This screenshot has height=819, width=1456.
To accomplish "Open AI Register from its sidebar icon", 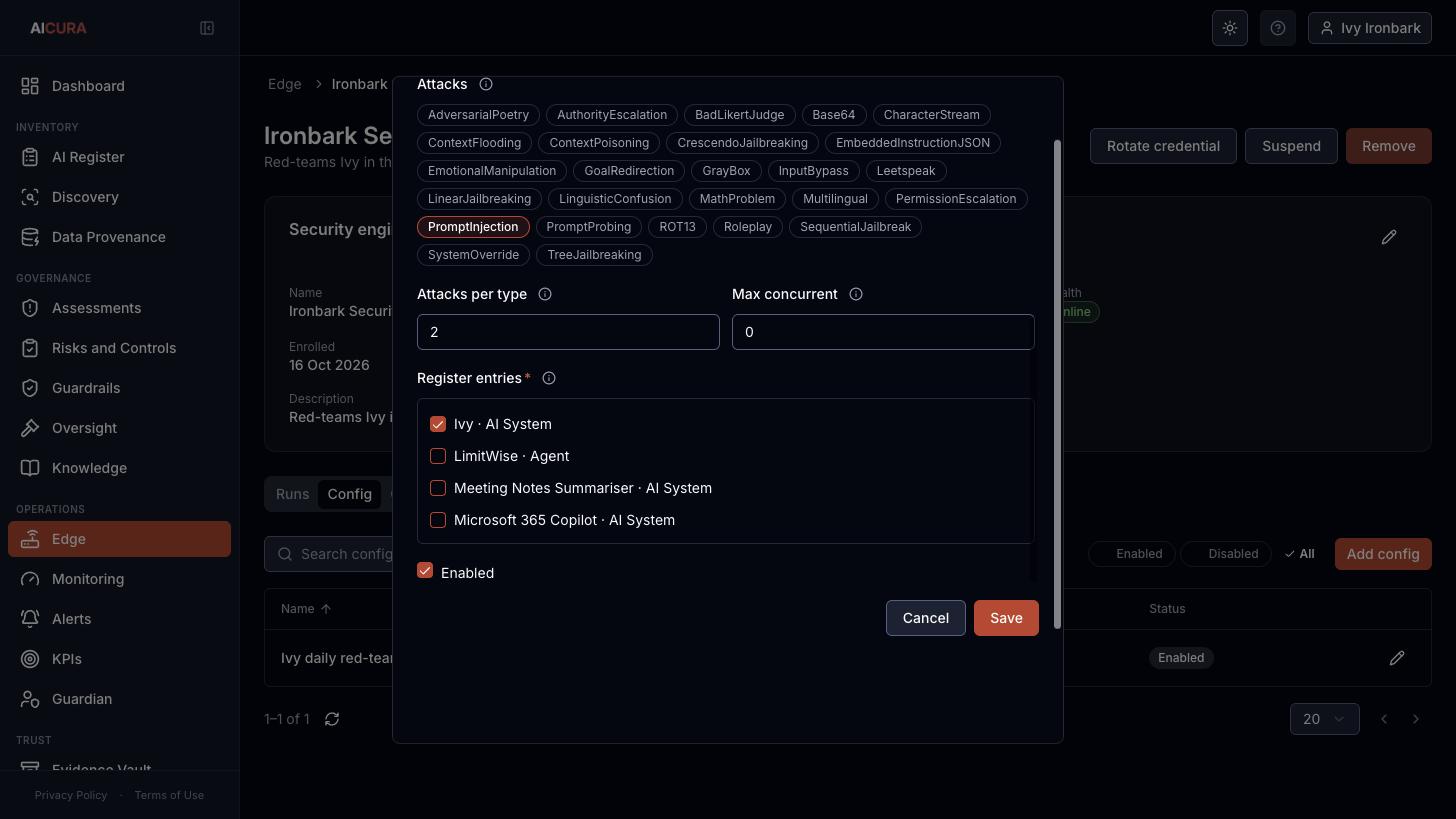I will pos(30,157).
